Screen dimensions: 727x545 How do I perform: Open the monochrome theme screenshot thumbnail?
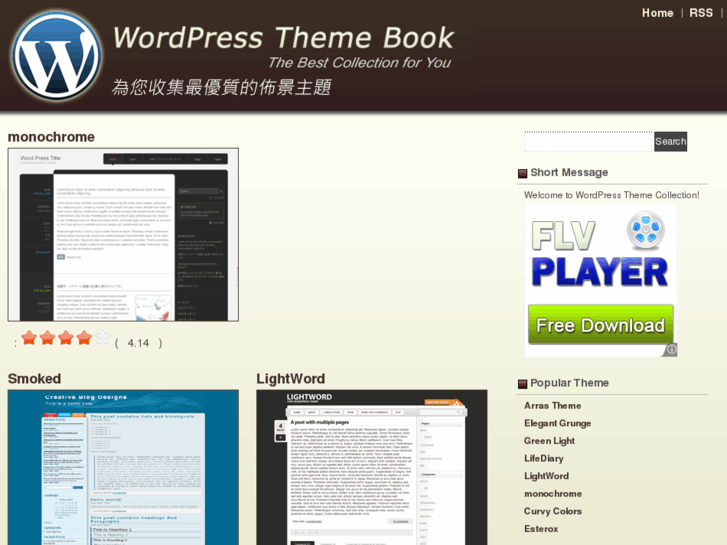[x=123, y=235]
